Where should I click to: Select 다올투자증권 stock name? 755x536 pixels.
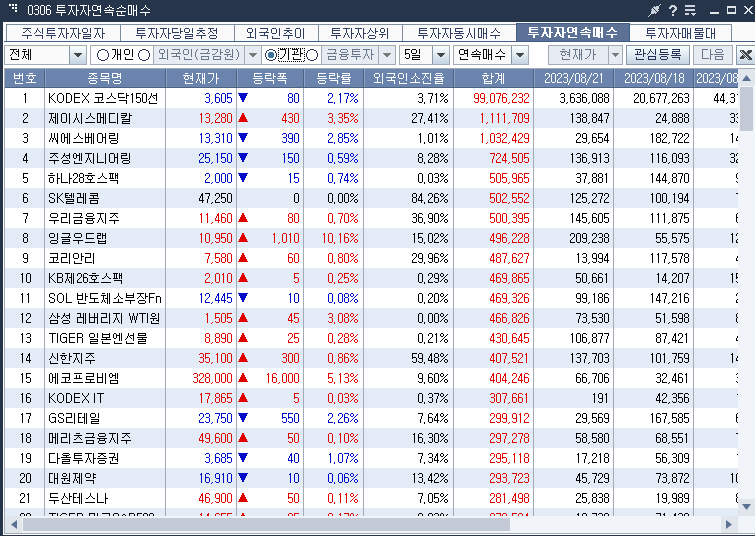coord(84,458)
